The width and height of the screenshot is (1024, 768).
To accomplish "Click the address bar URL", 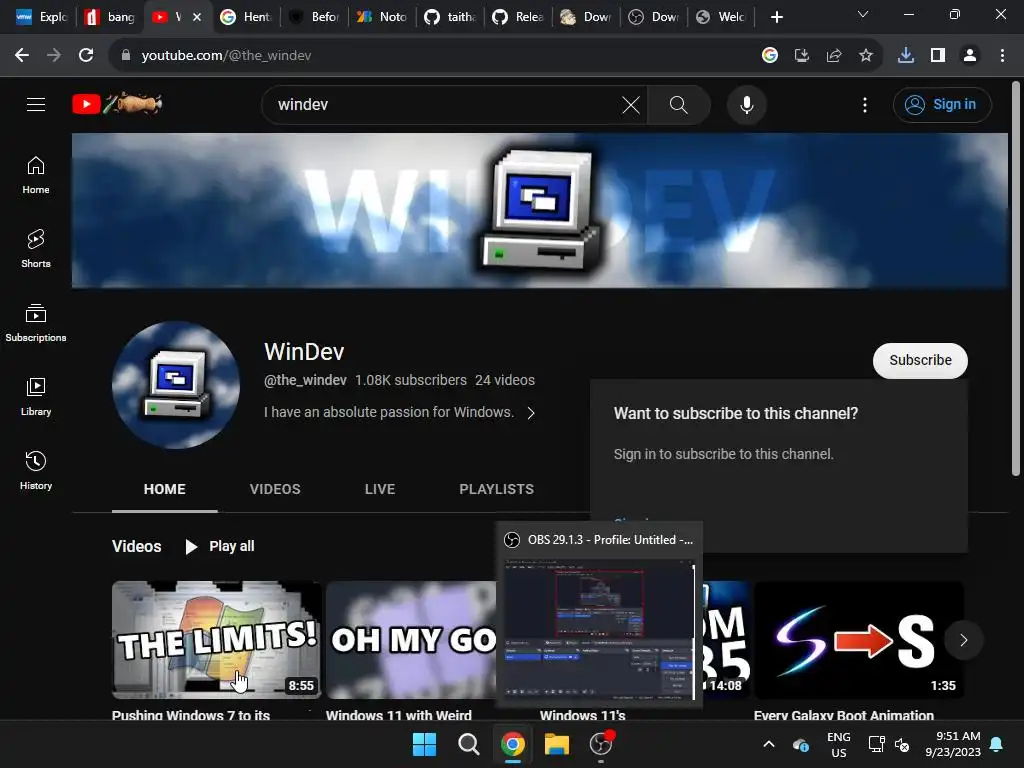I will pos(226,56).
